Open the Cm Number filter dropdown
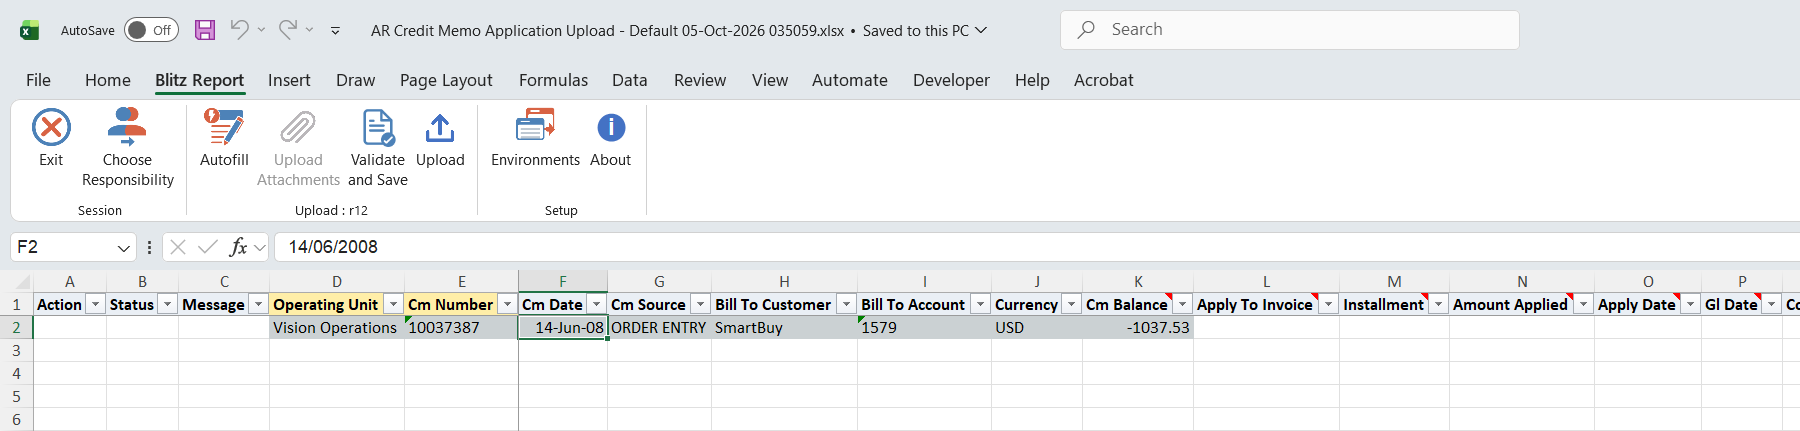1800x431 pixels. pos(507,304)
